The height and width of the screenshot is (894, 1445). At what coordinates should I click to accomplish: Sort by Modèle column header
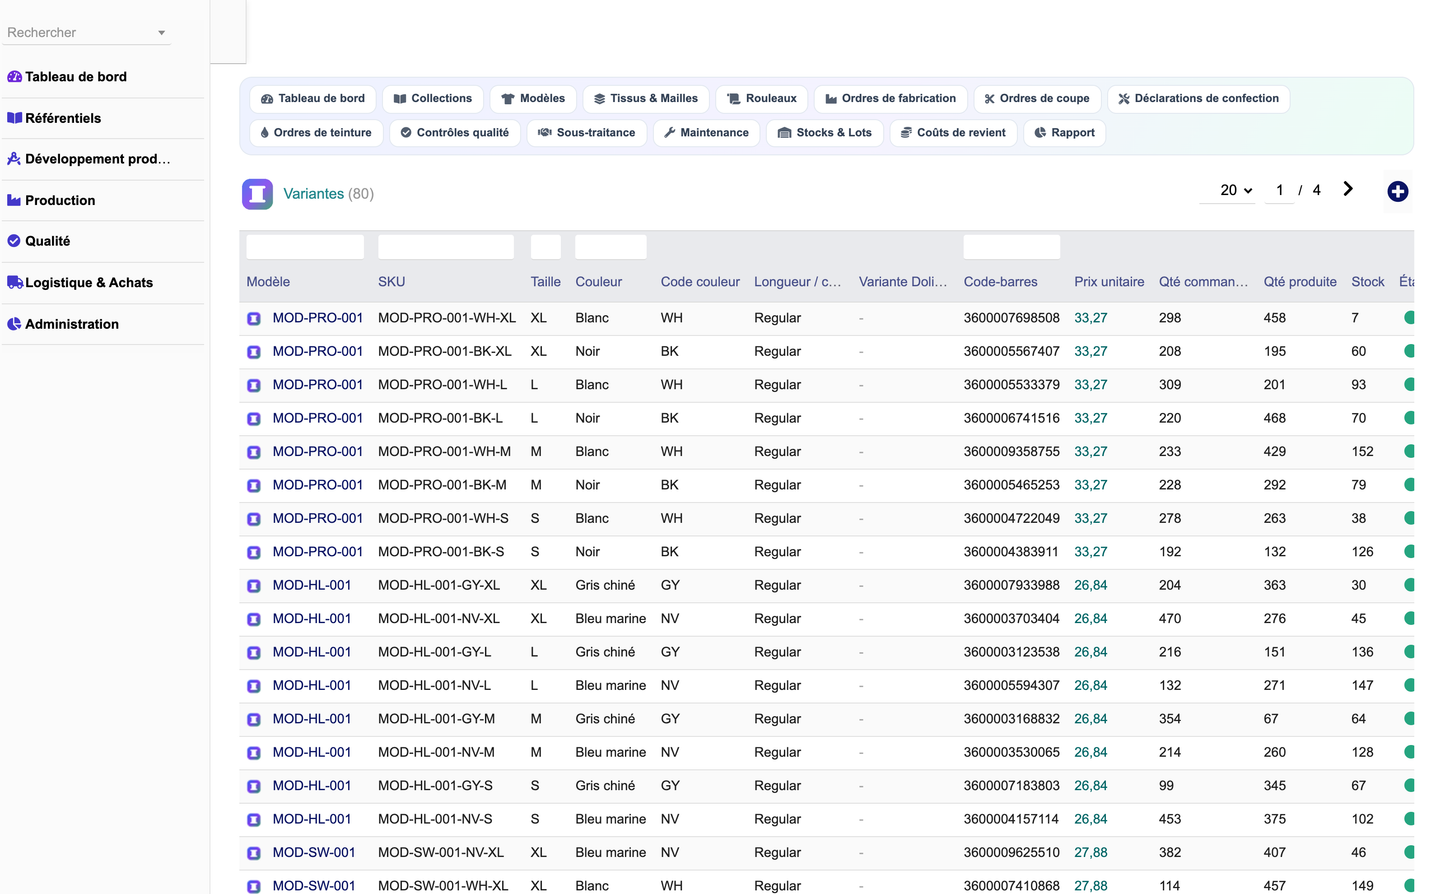[x=268, y=282]
